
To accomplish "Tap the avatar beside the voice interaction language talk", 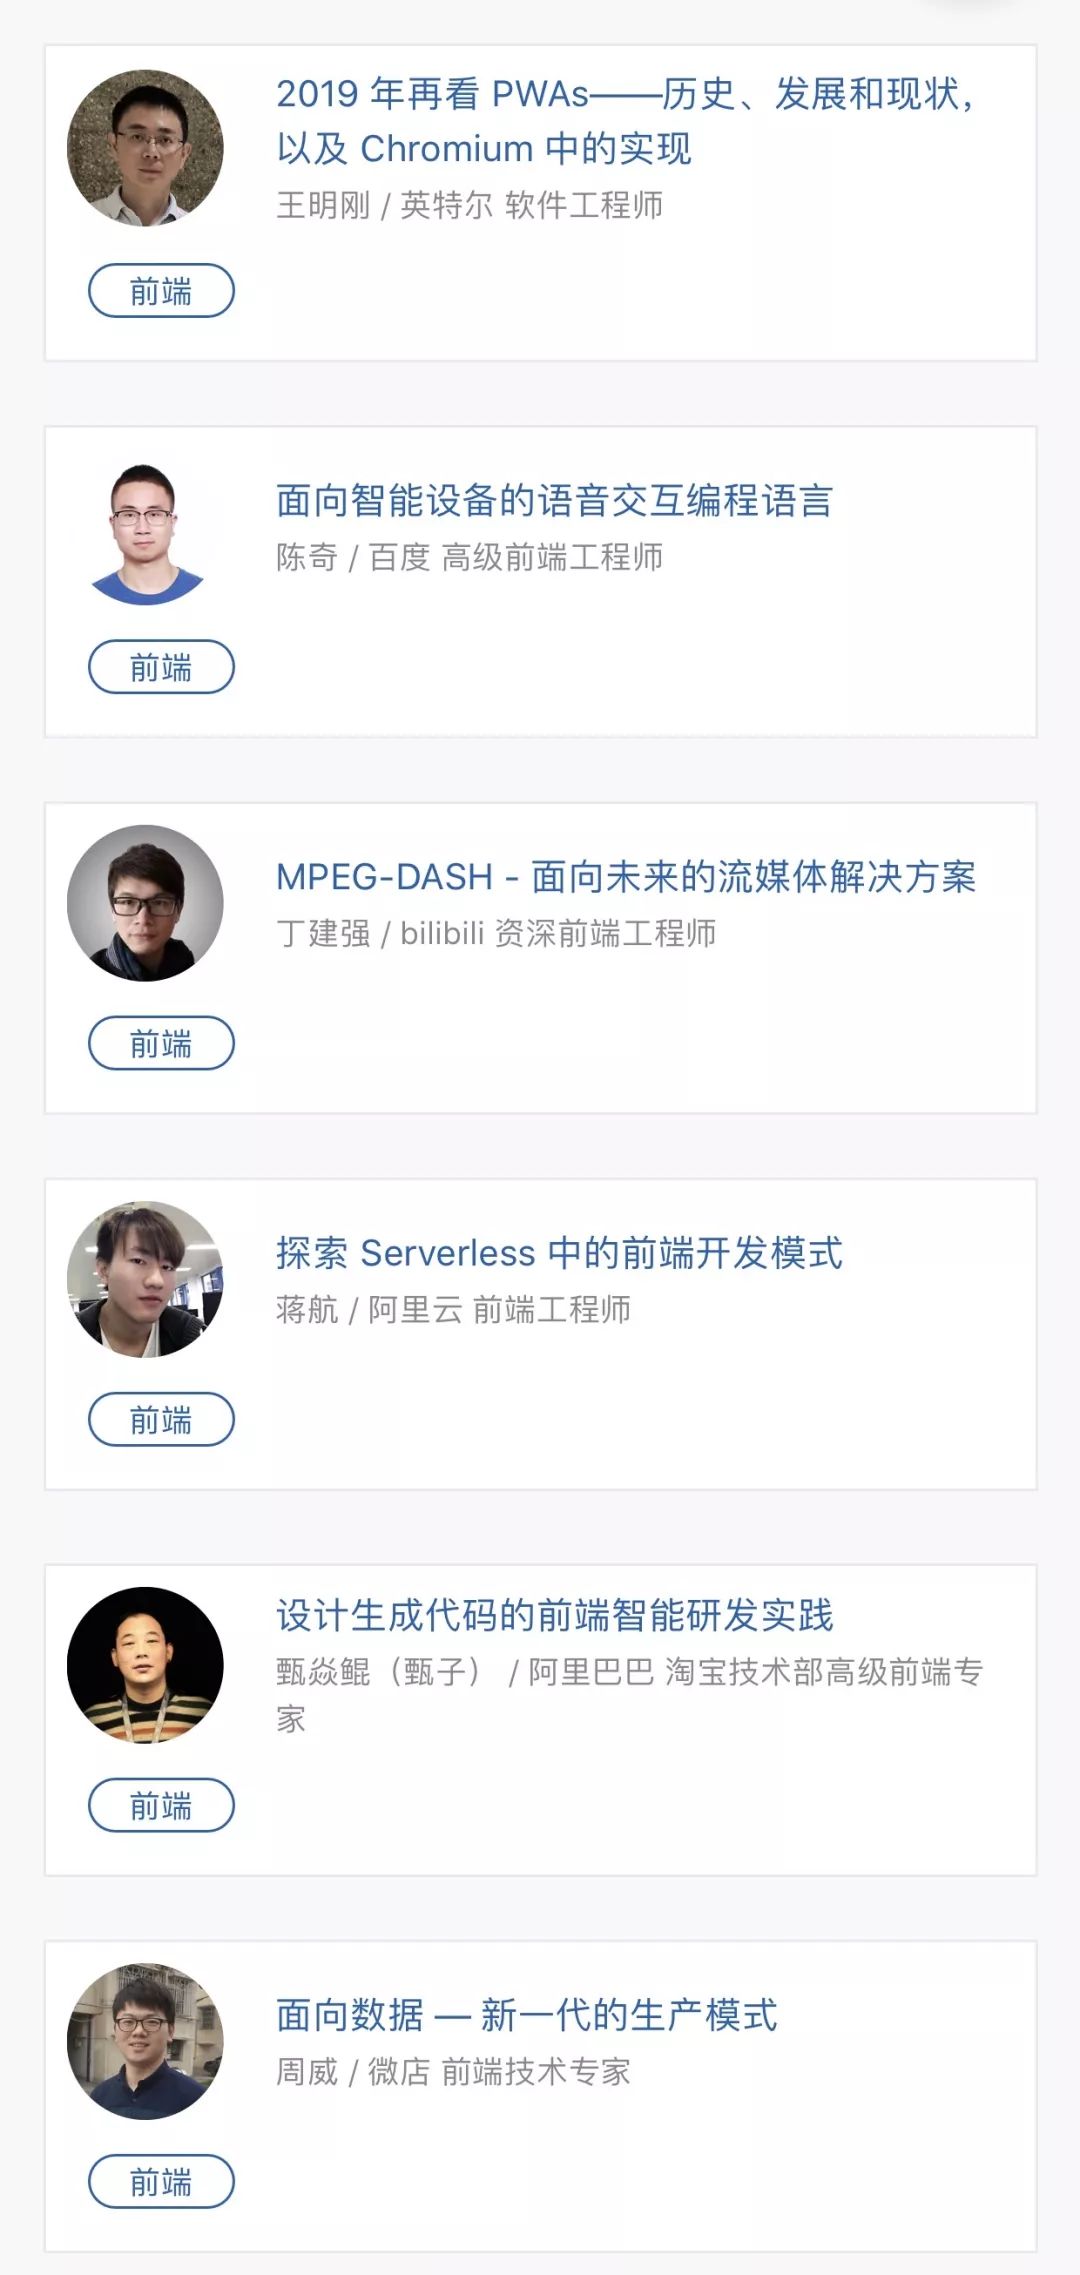I will [x=145, y=533].
